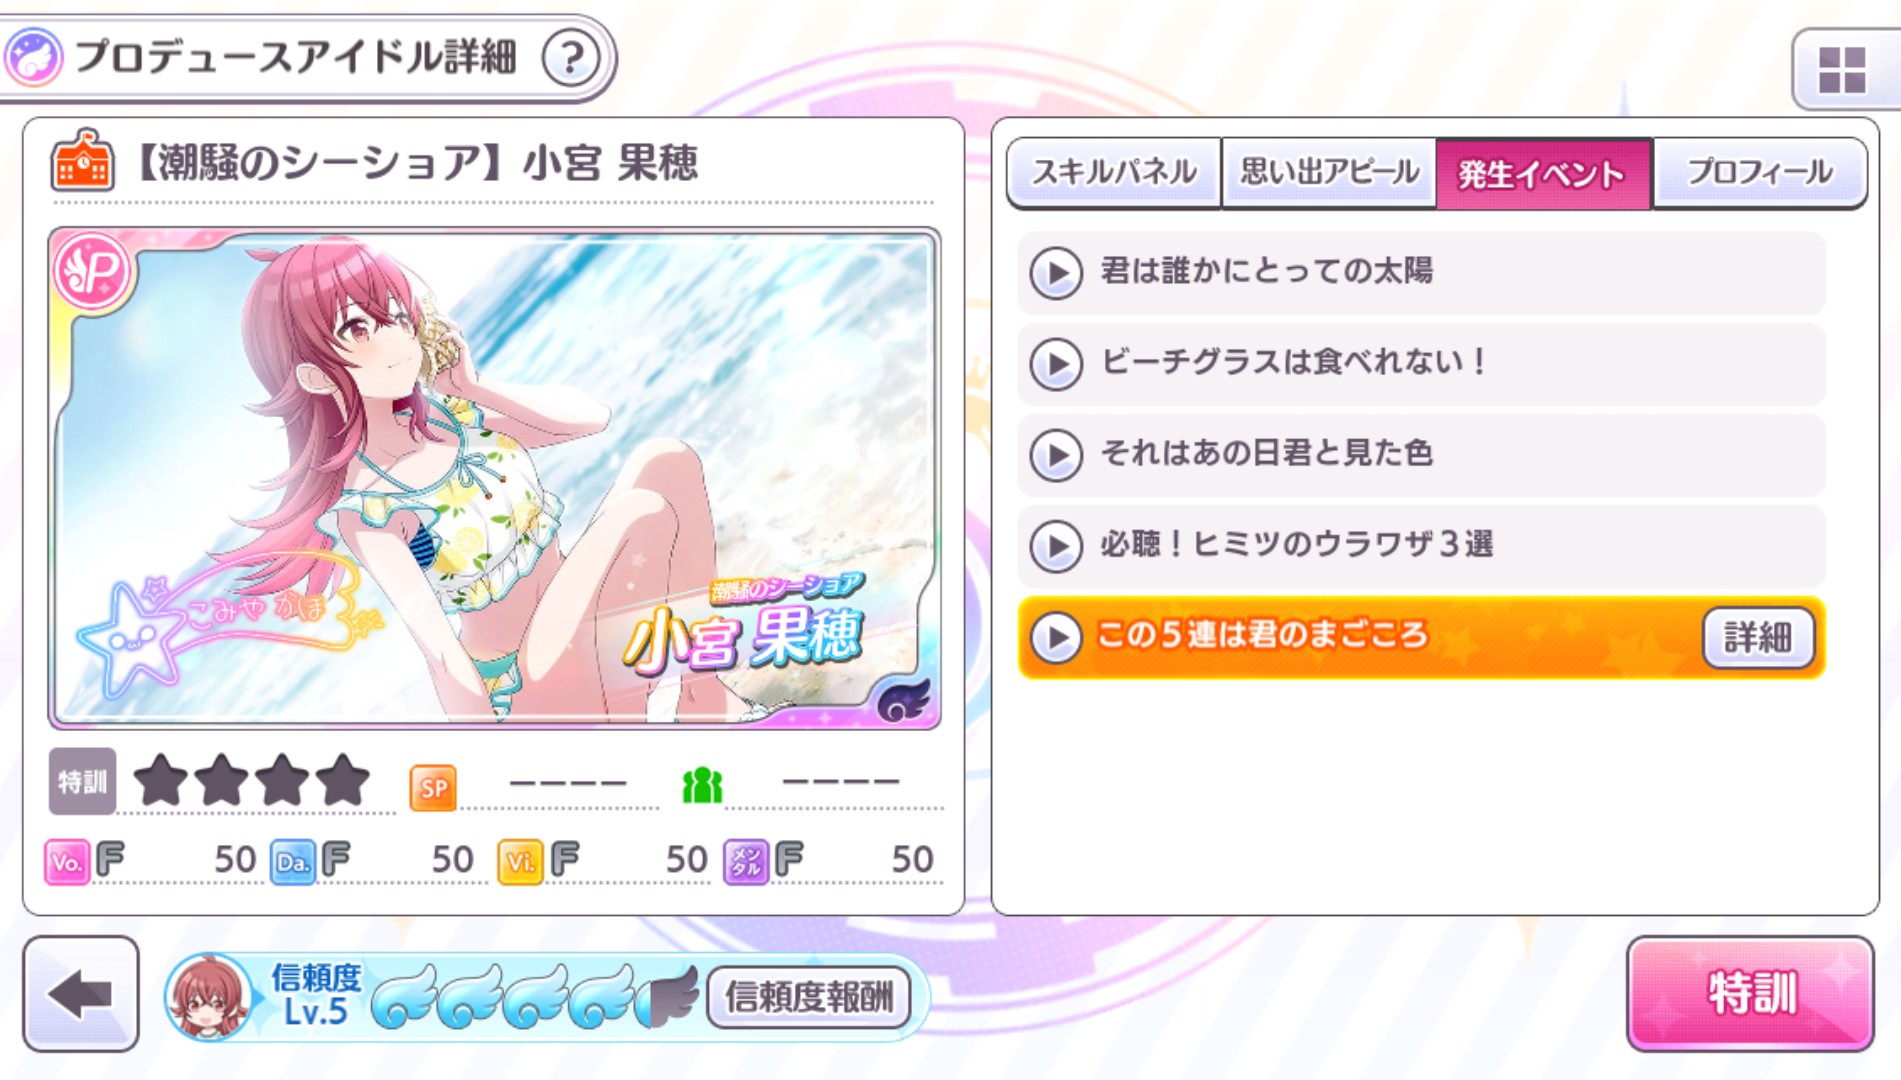The image size is (1901, 1080).
Task: Open the grid menu icon top right
Action: [x=1842, y=70]
